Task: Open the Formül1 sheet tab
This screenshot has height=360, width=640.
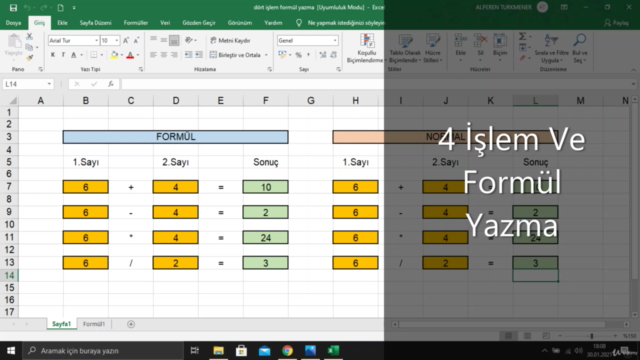Action: (x=94, y=324)
